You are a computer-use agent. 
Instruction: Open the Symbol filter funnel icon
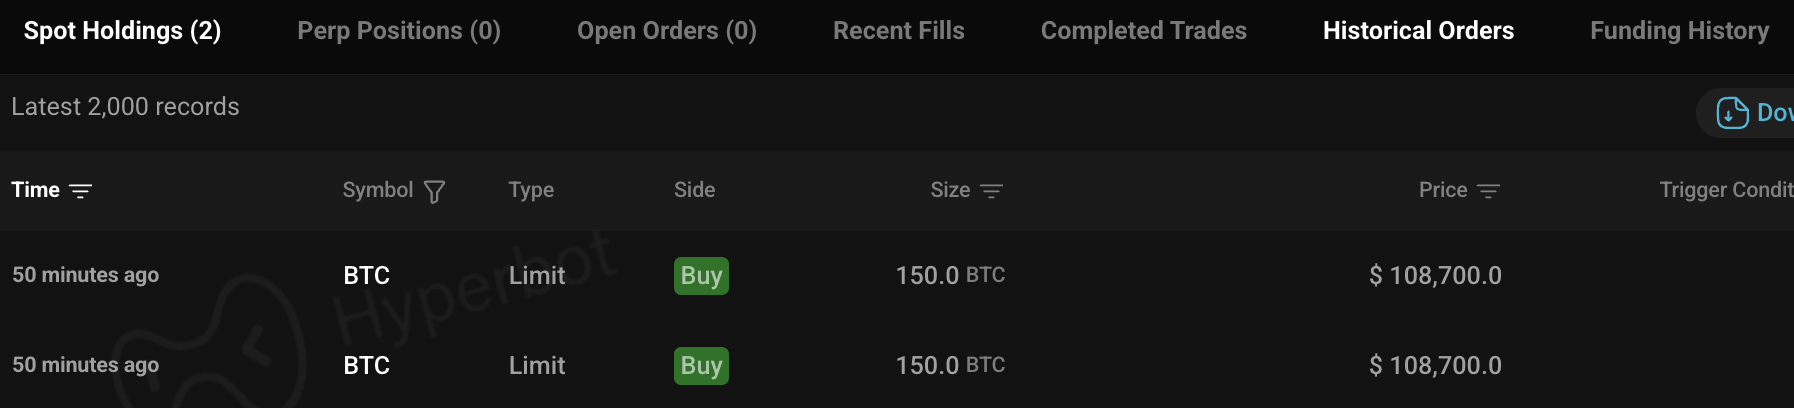coord(434,191)
